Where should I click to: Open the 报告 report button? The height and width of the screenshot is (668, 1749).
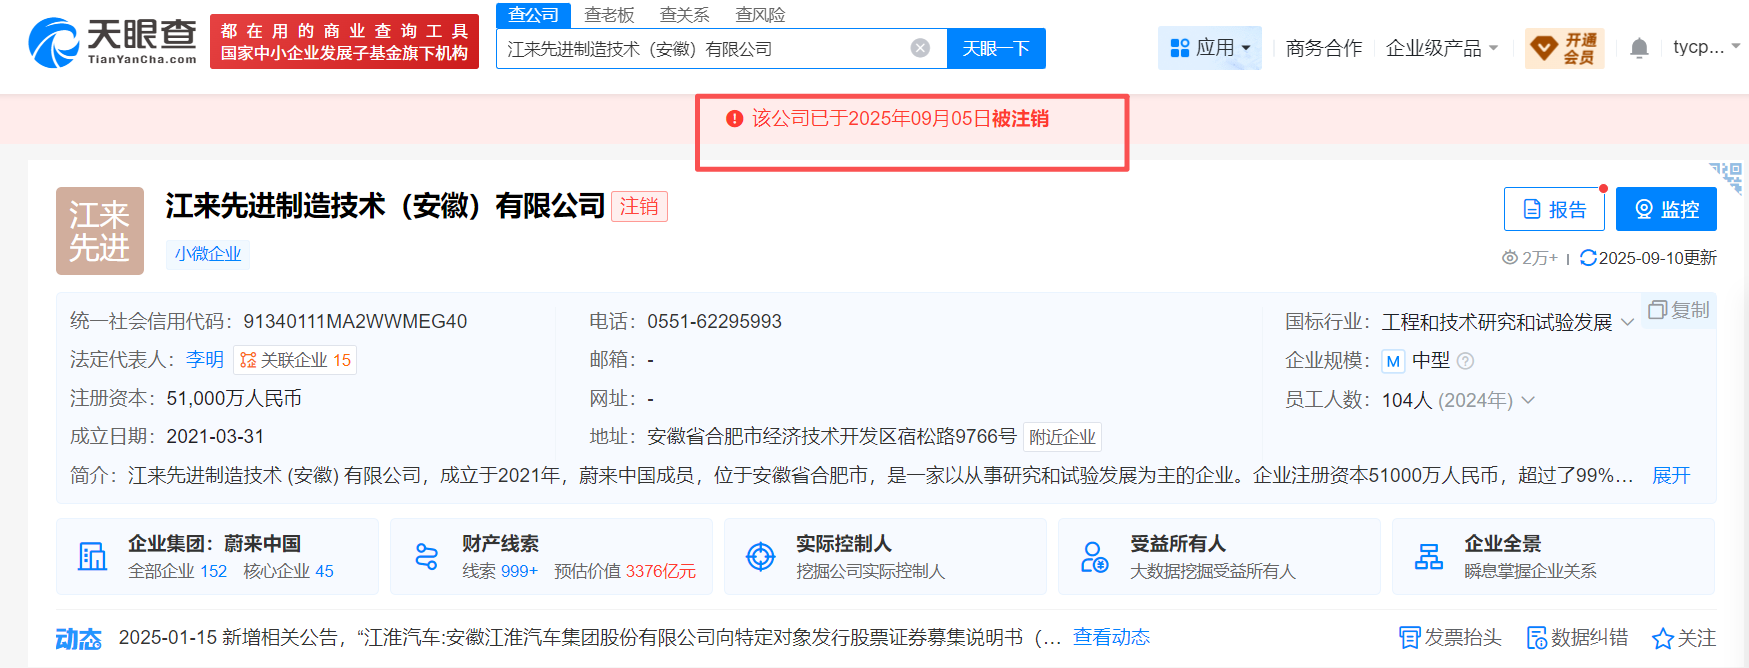[1554, 209]
